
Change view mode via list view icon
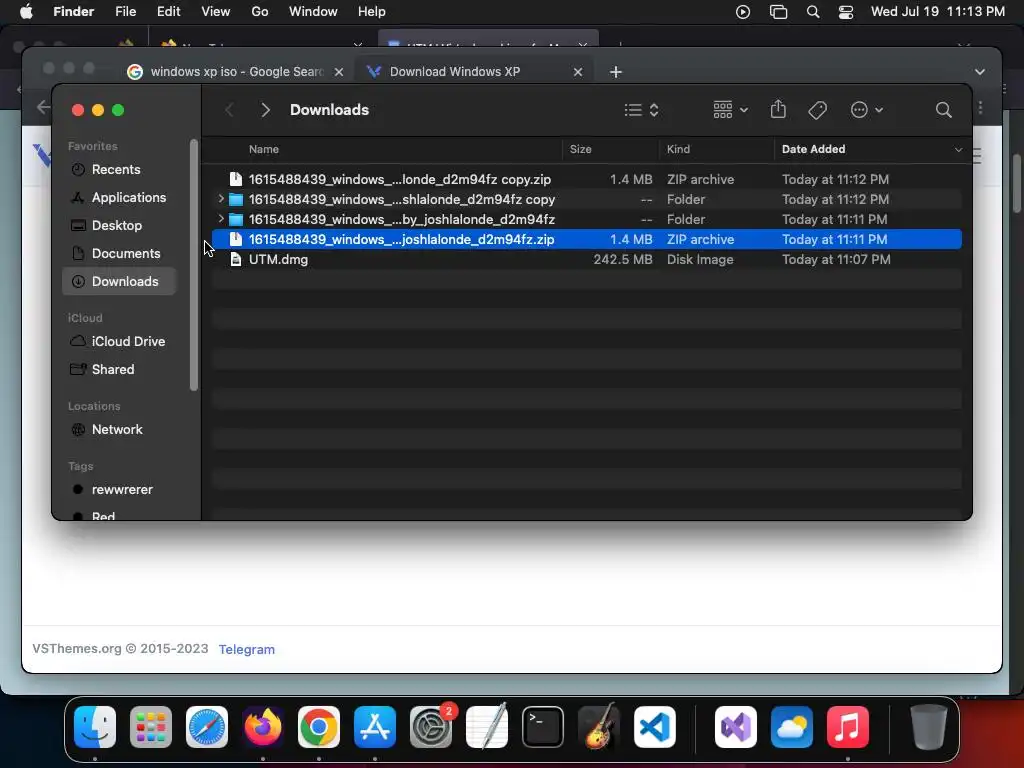tap(641, 110)
